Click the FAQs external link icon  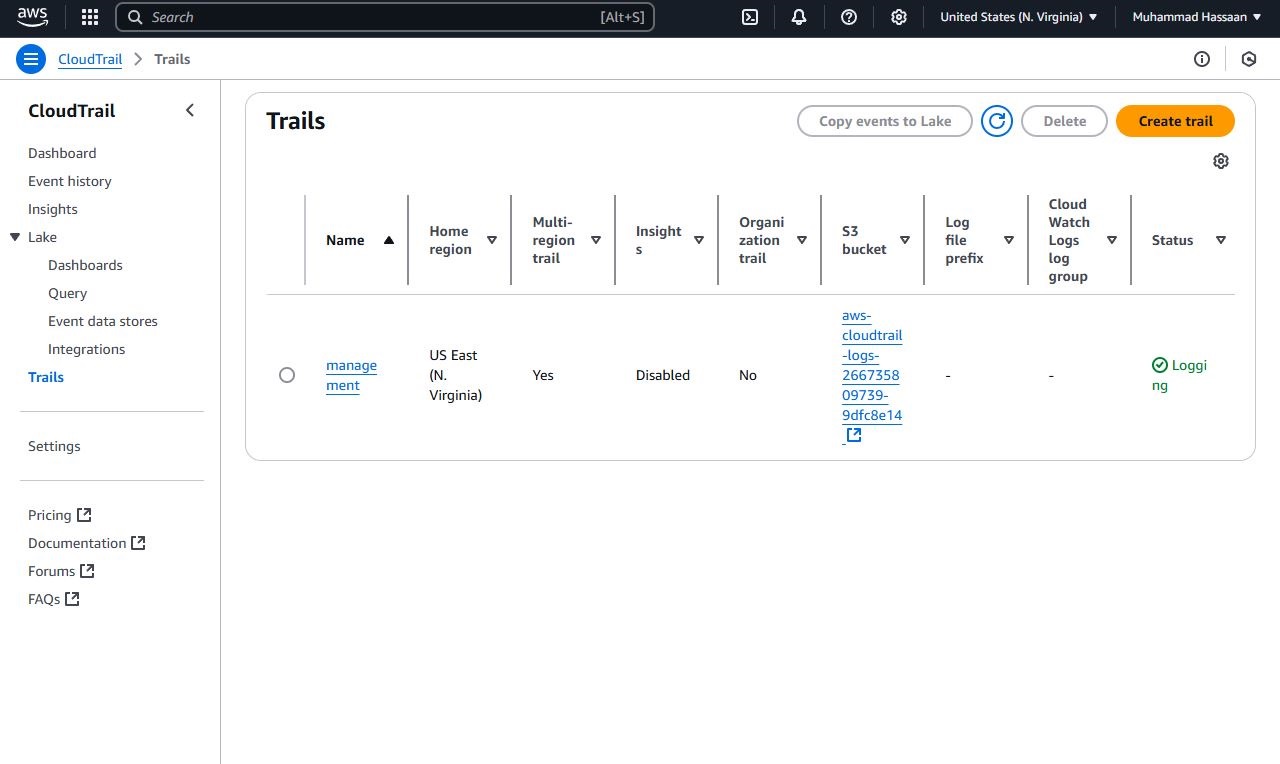[x=72, y=599]
